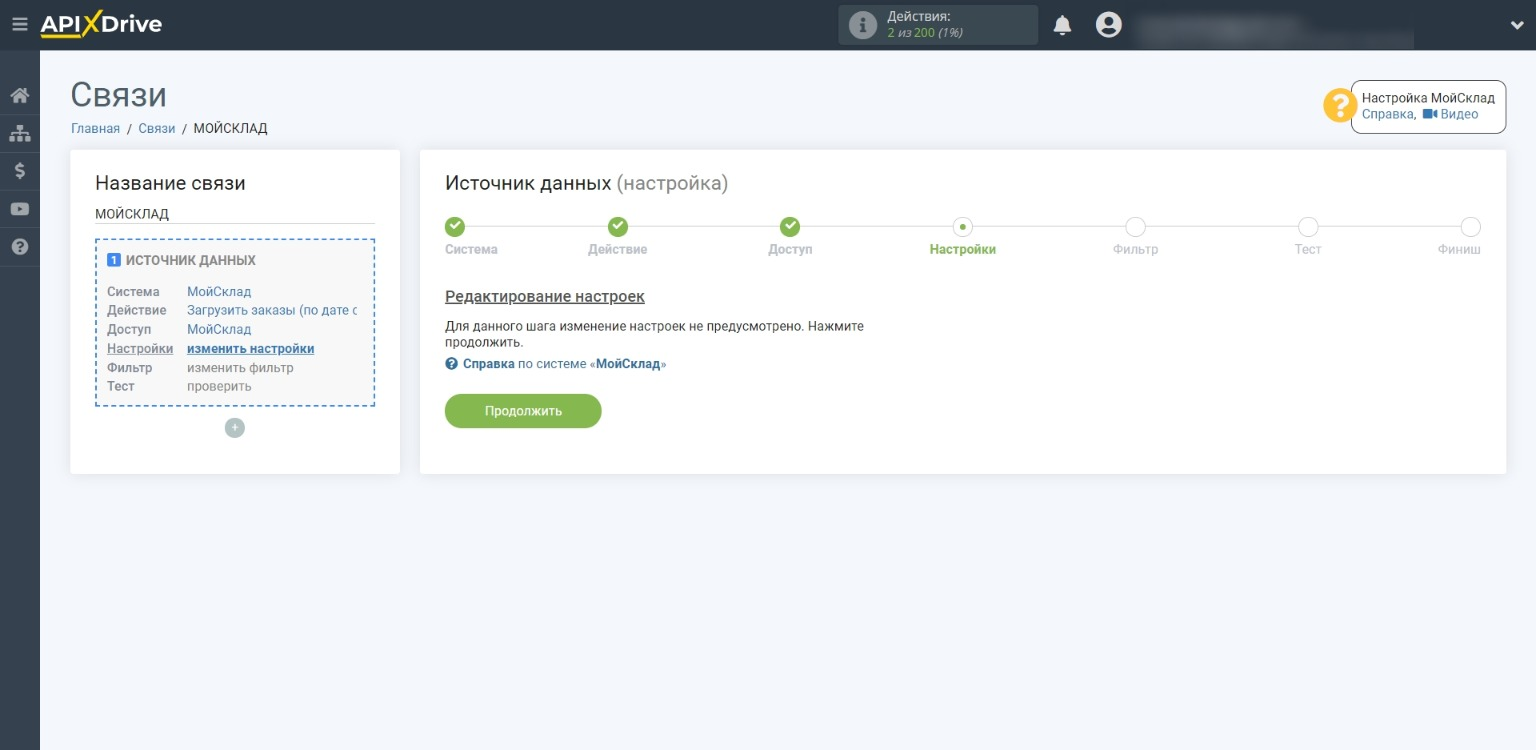Viewport: 1536px width, 750px height.
Task: Select the Тест step marker
Action: coord(1308,227)
